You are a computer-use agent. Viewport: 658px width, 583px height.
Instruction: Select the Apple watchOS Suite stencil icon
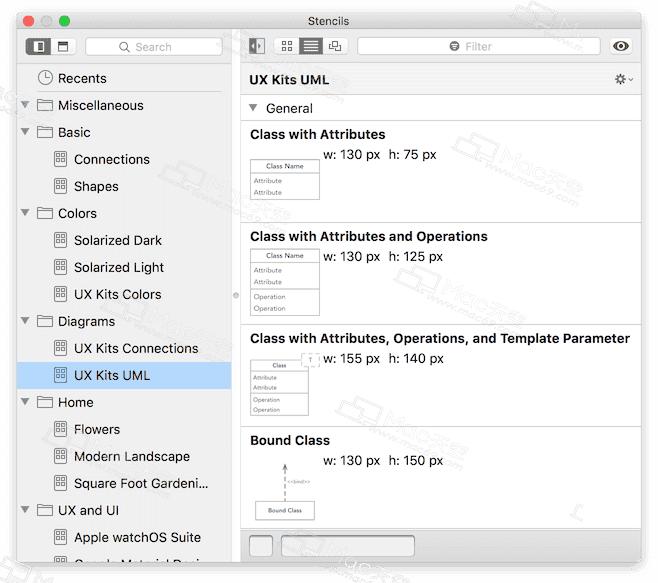60,537
